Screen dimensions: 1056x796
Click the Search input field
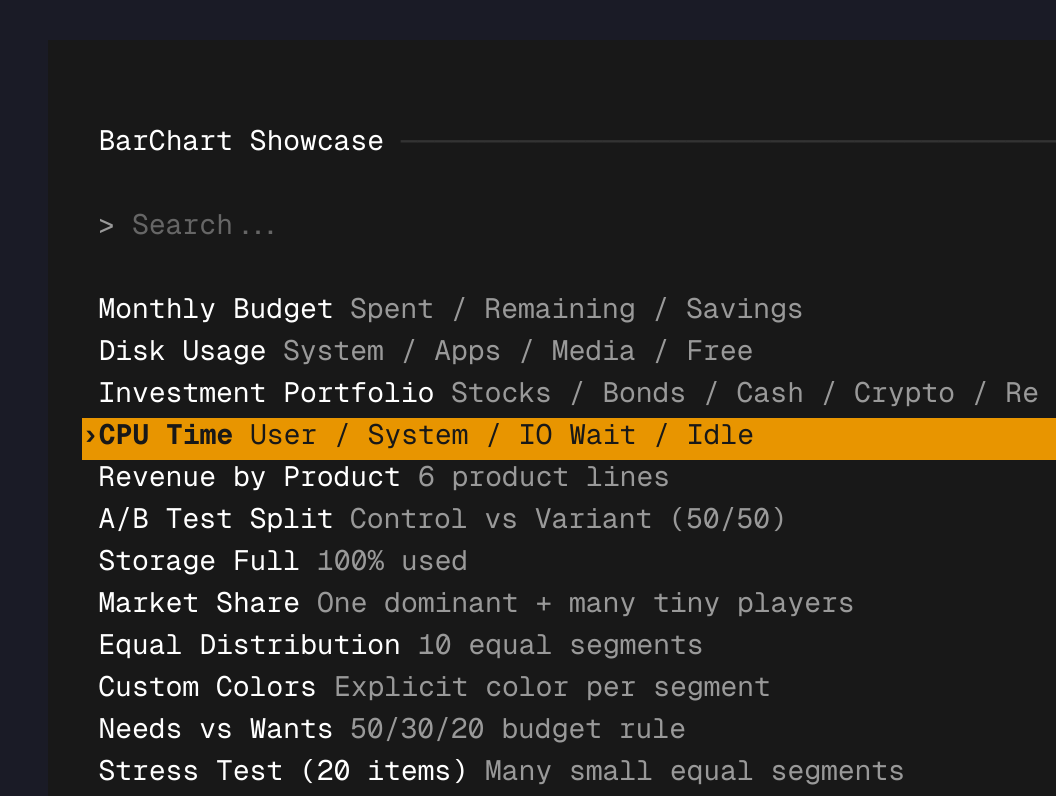(x=204, y=226)
